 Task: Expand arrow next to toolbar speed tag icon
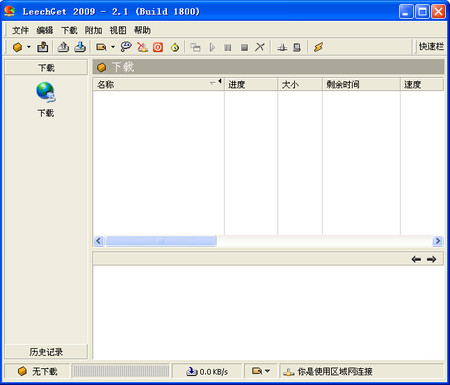[x=113, y=47]
